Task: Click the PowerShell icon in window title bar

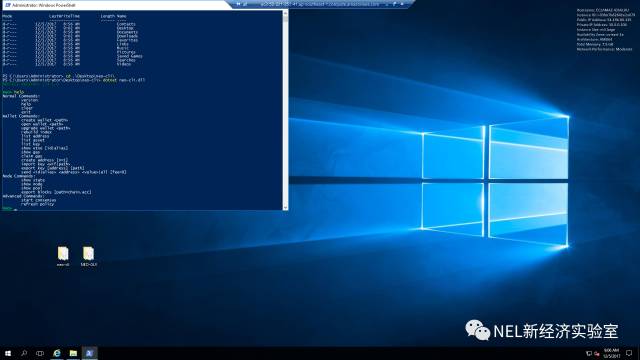Action: coord(7,5)
